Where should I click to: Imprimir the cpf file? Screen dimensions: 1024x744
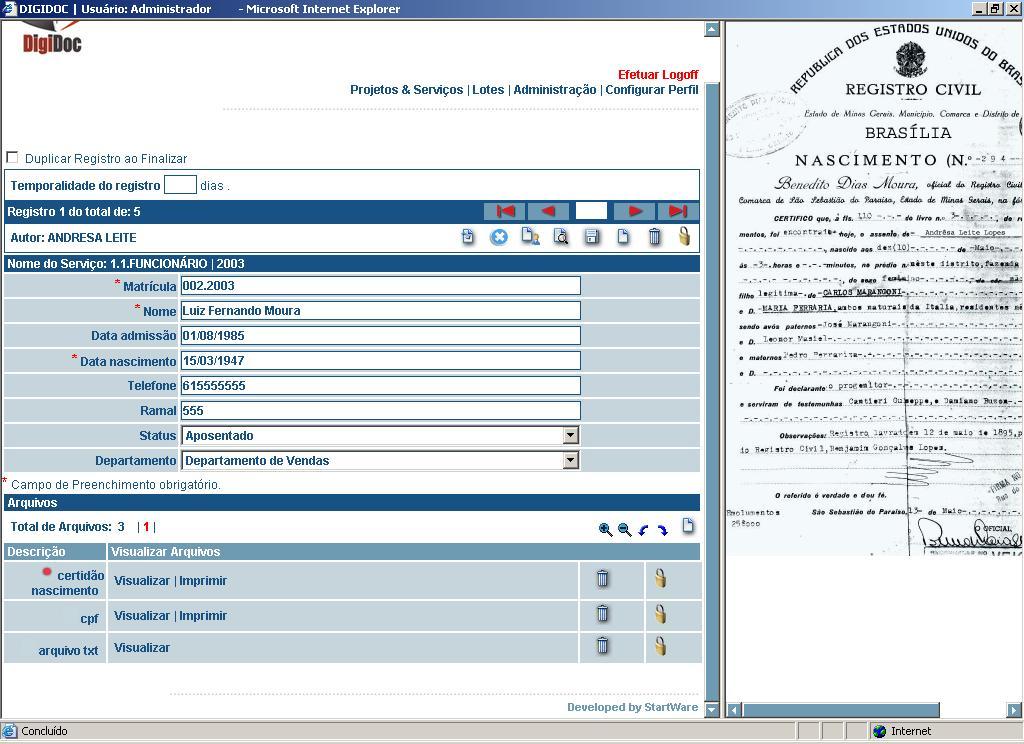tap(203, 615)
